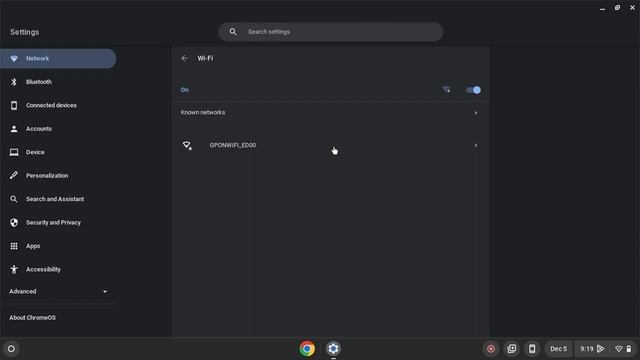640x360 pixels.
Task: Click the GPONWIFI_ED00 Wi-Fi signal icon
Action: 187,145
